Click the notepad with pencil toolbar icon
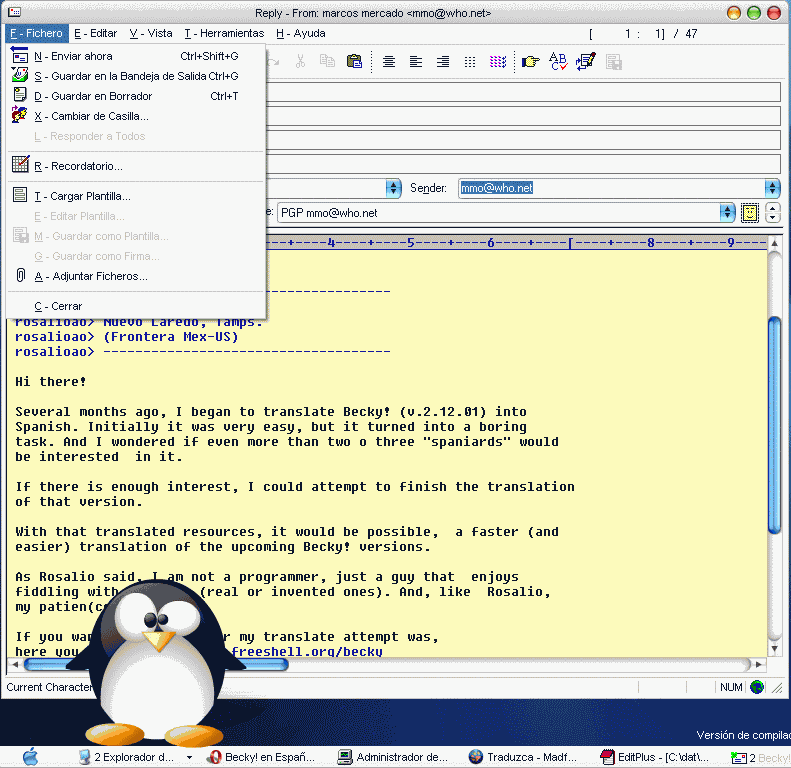 (586, 62)
